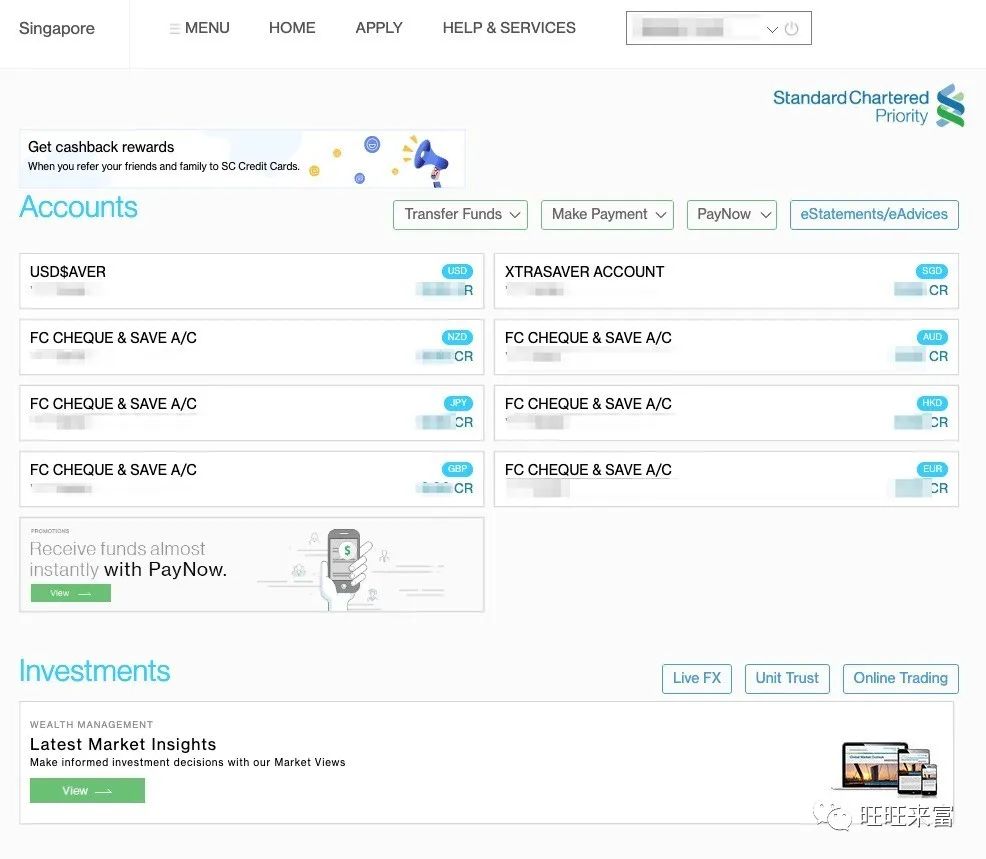The image size is (986, 859).
Task: Open HELP & SERVICES
Action: tap(509, 28)
